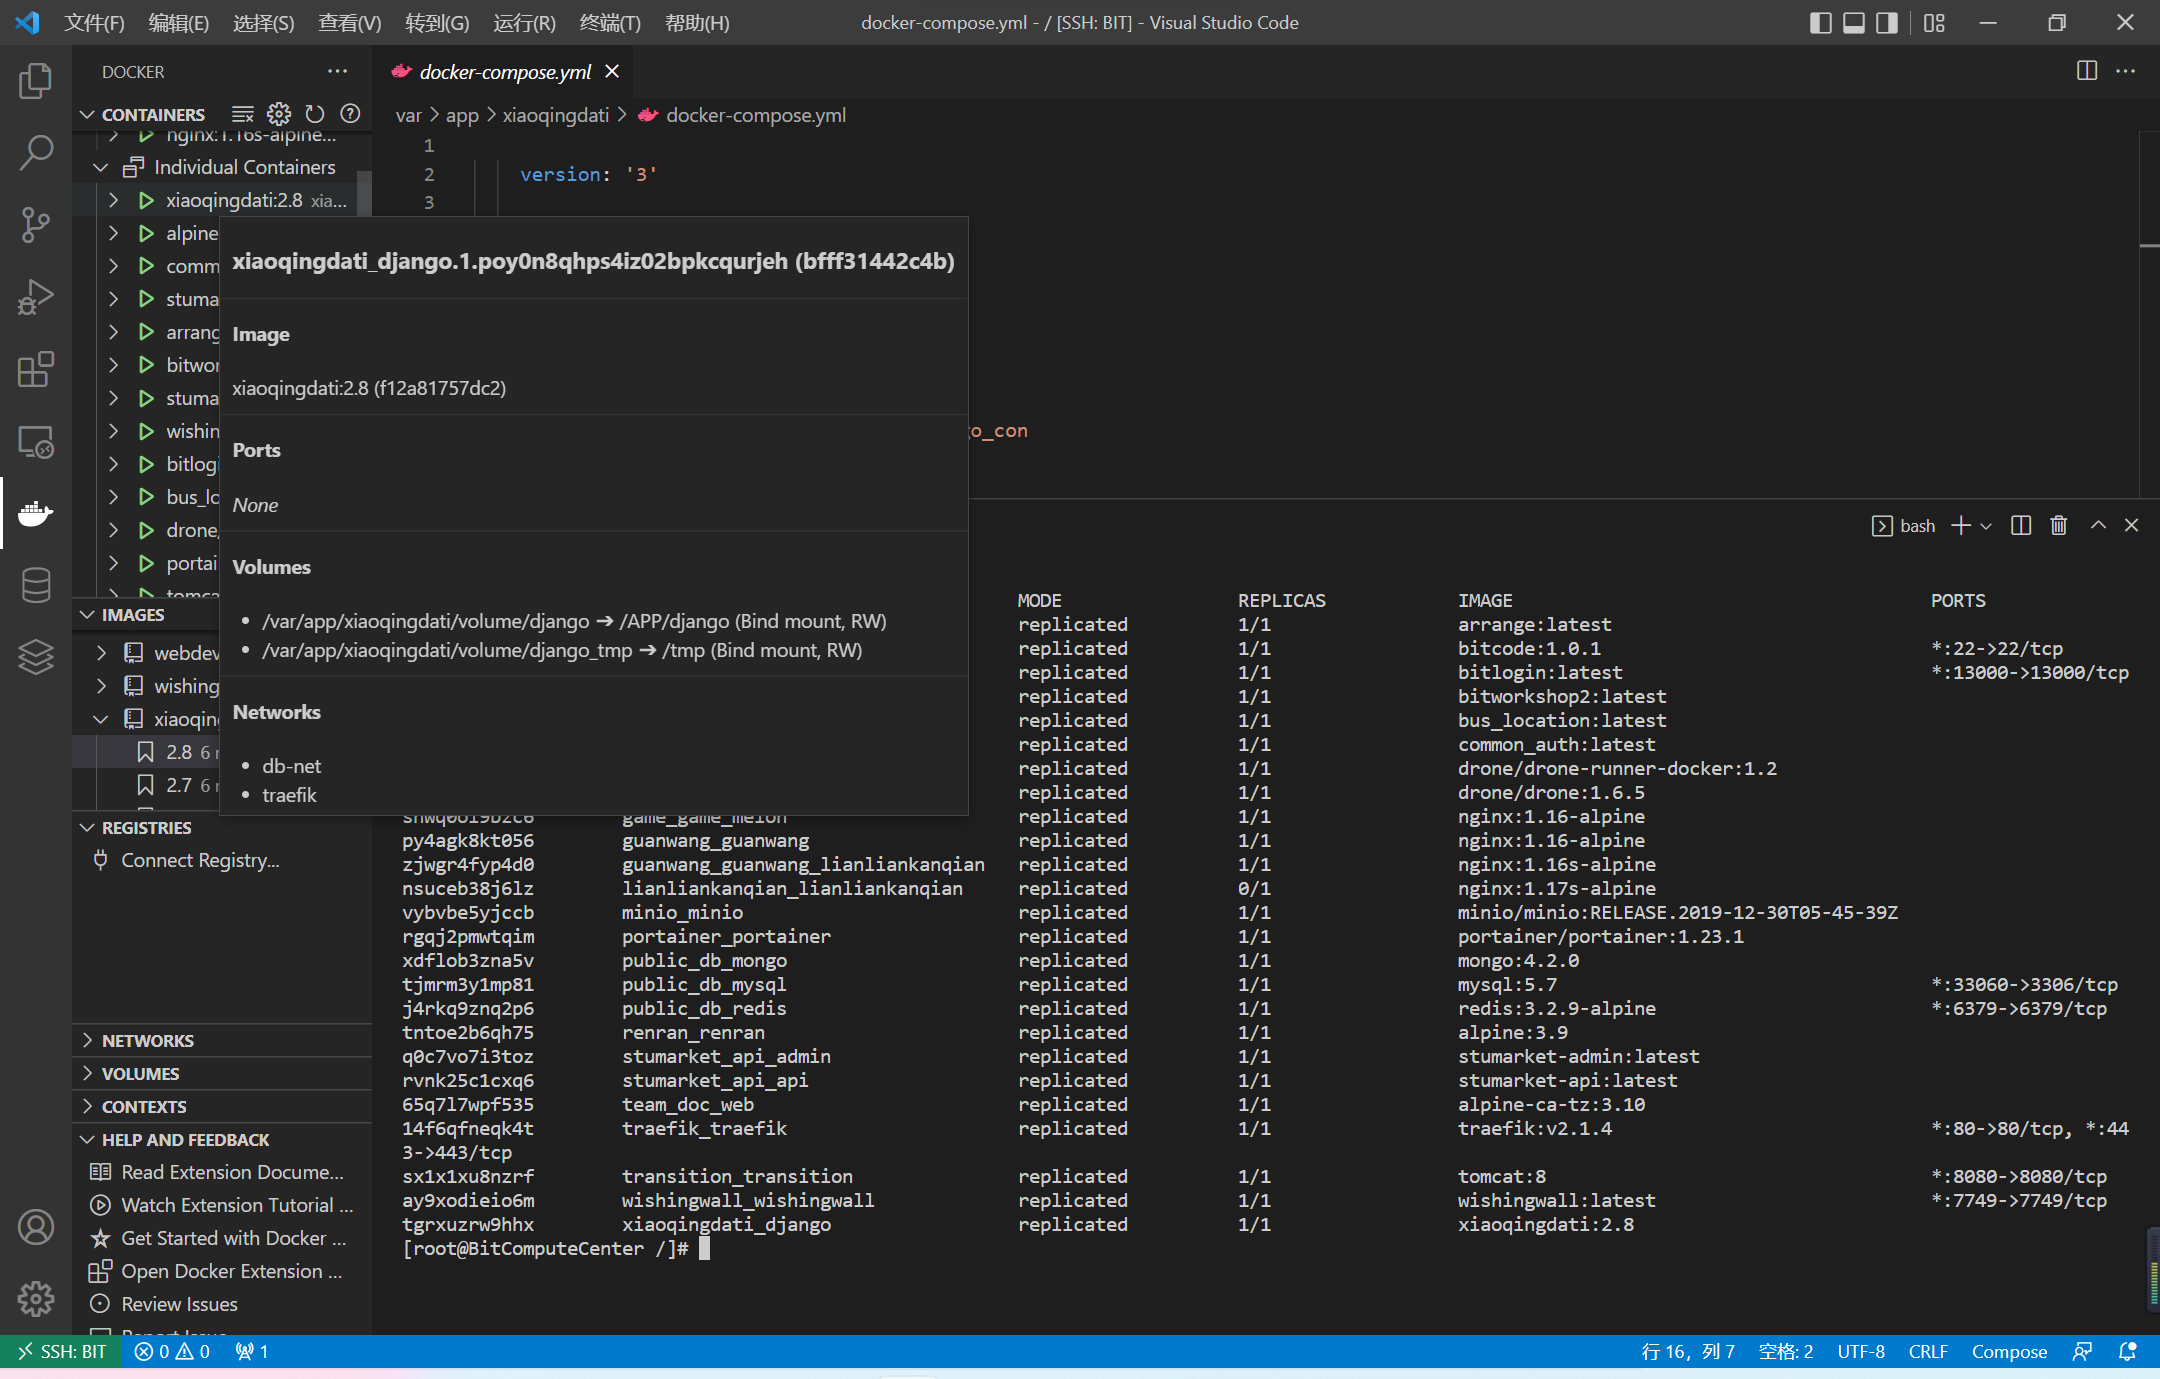Open the 文件(F) menu
This screenshot has height=1379, width=2160.
95,23
